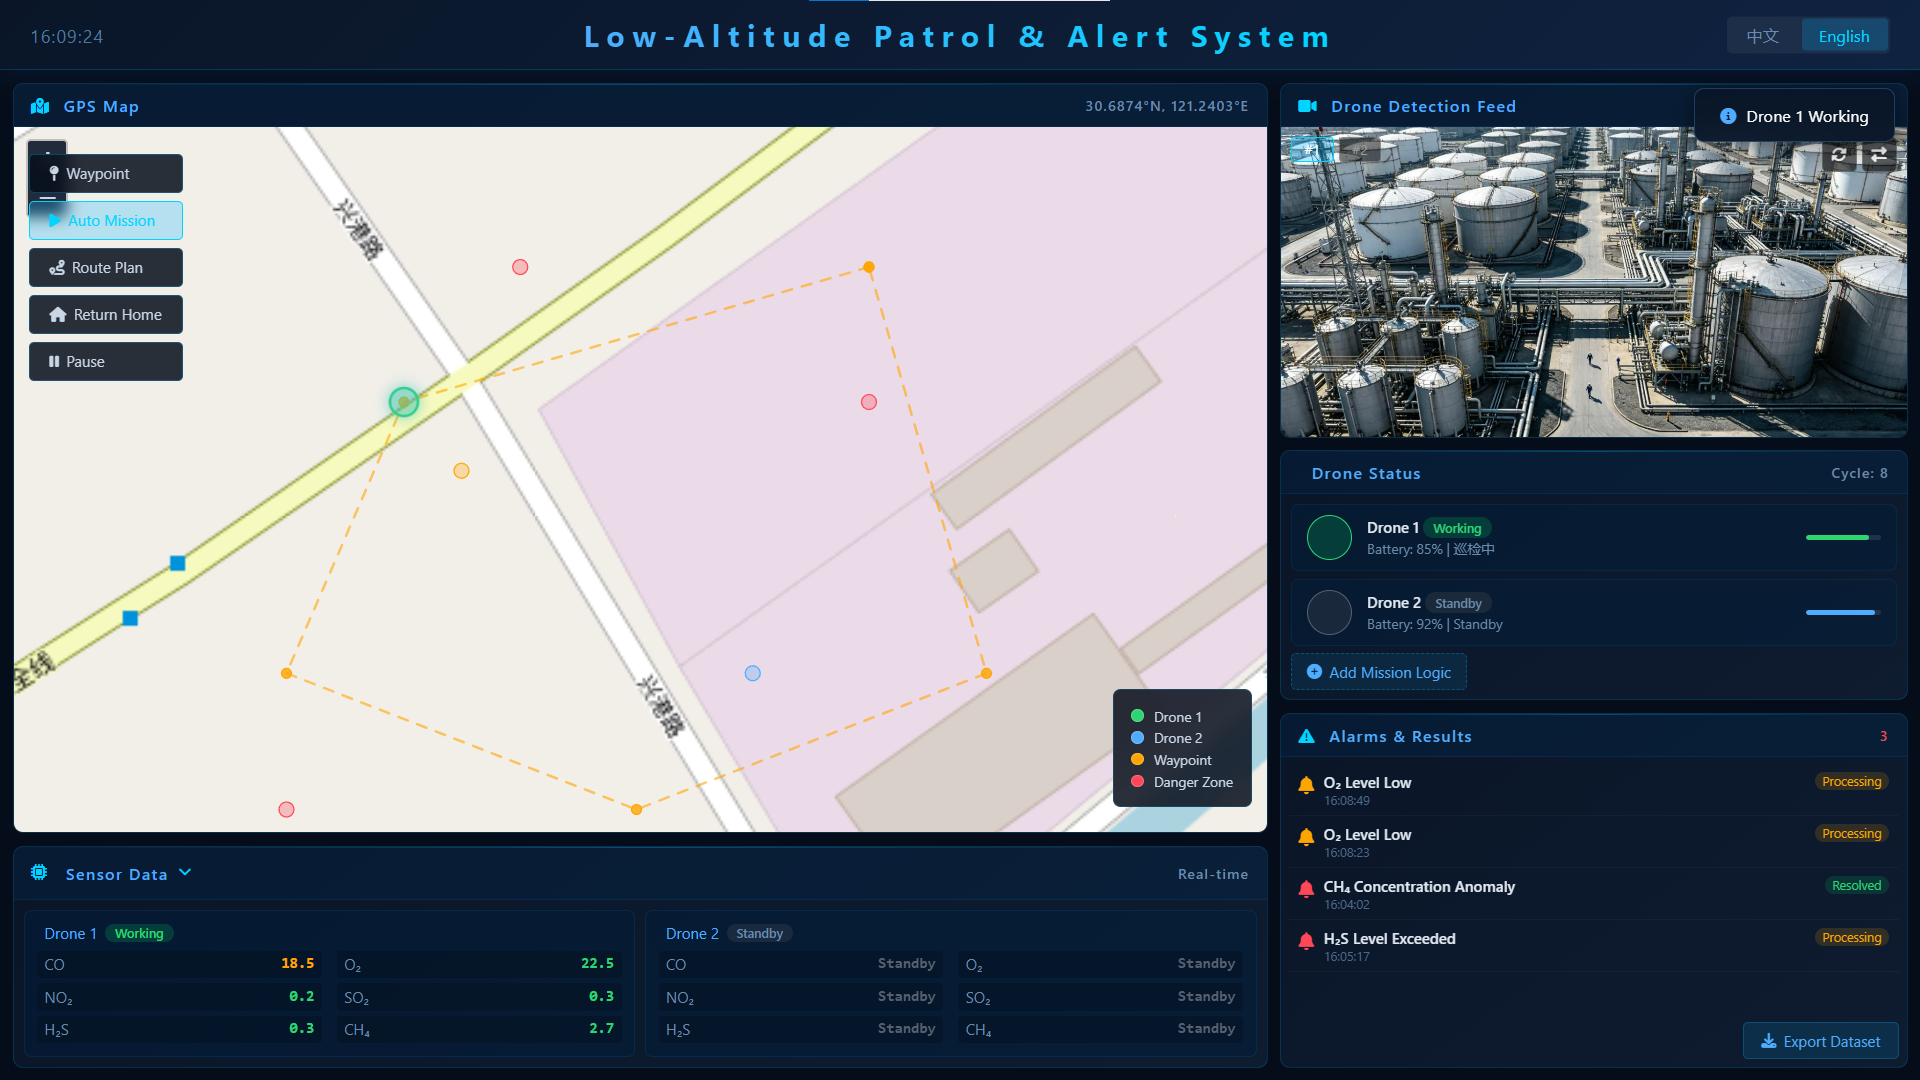Viewport: 1920px width, 1080px height.
Task: Click Standby badge in Sensor Data Drone 2
Action: click(x=760, y=933)
